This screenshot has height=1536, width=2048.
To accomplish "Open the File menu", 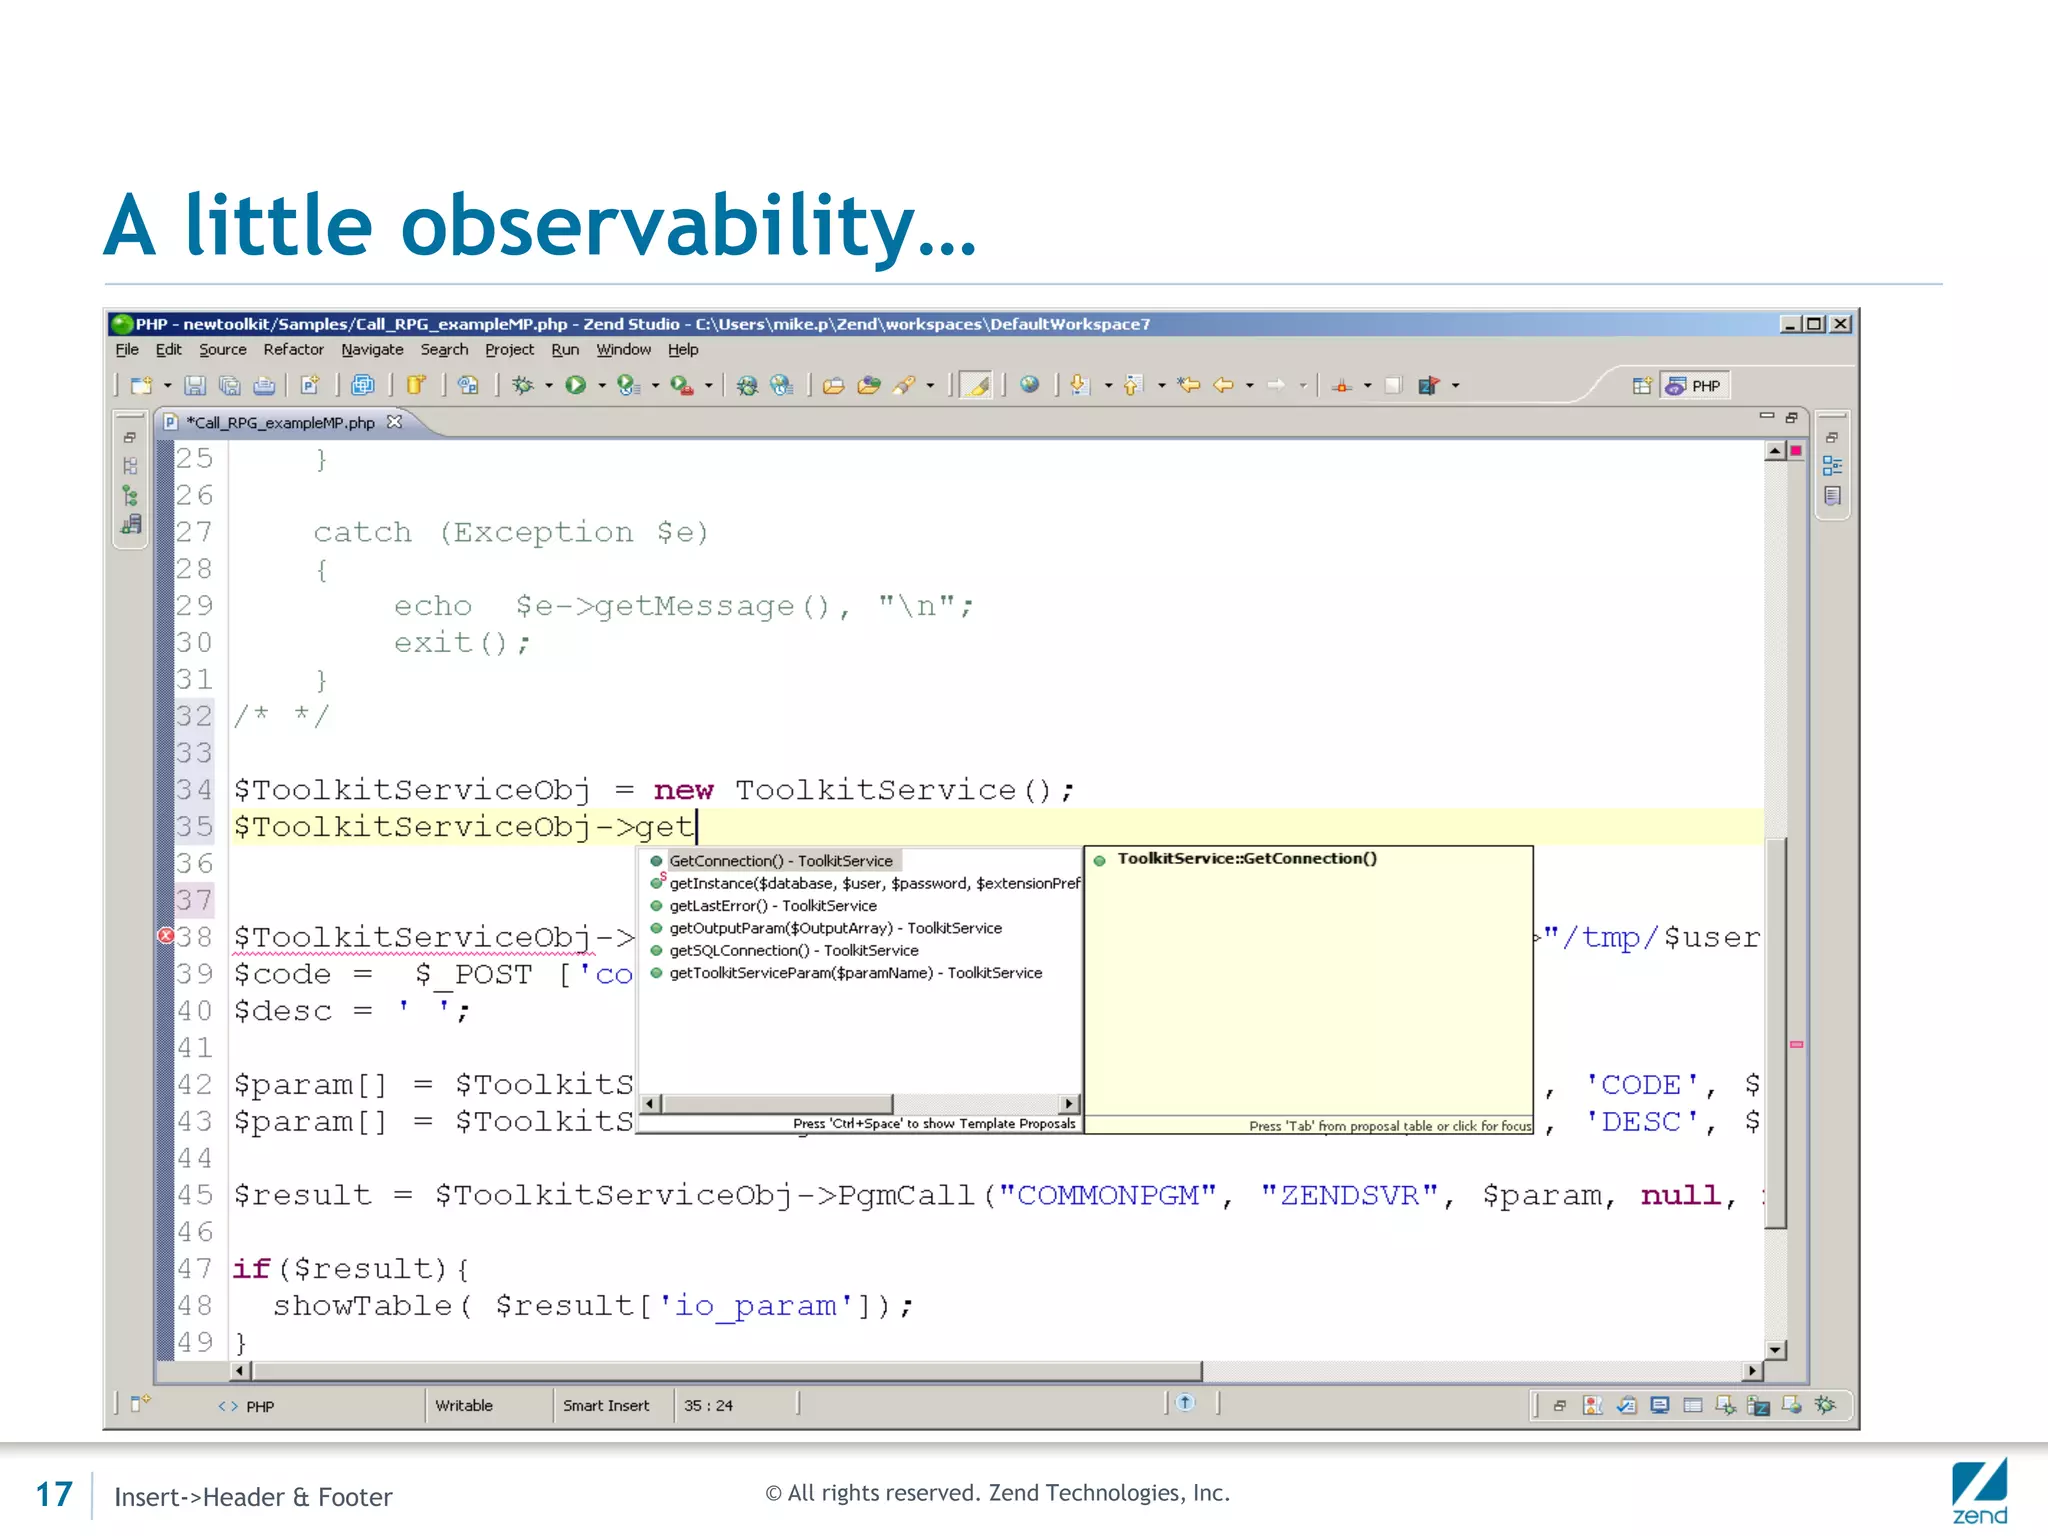I will click(x=127, y=350).
